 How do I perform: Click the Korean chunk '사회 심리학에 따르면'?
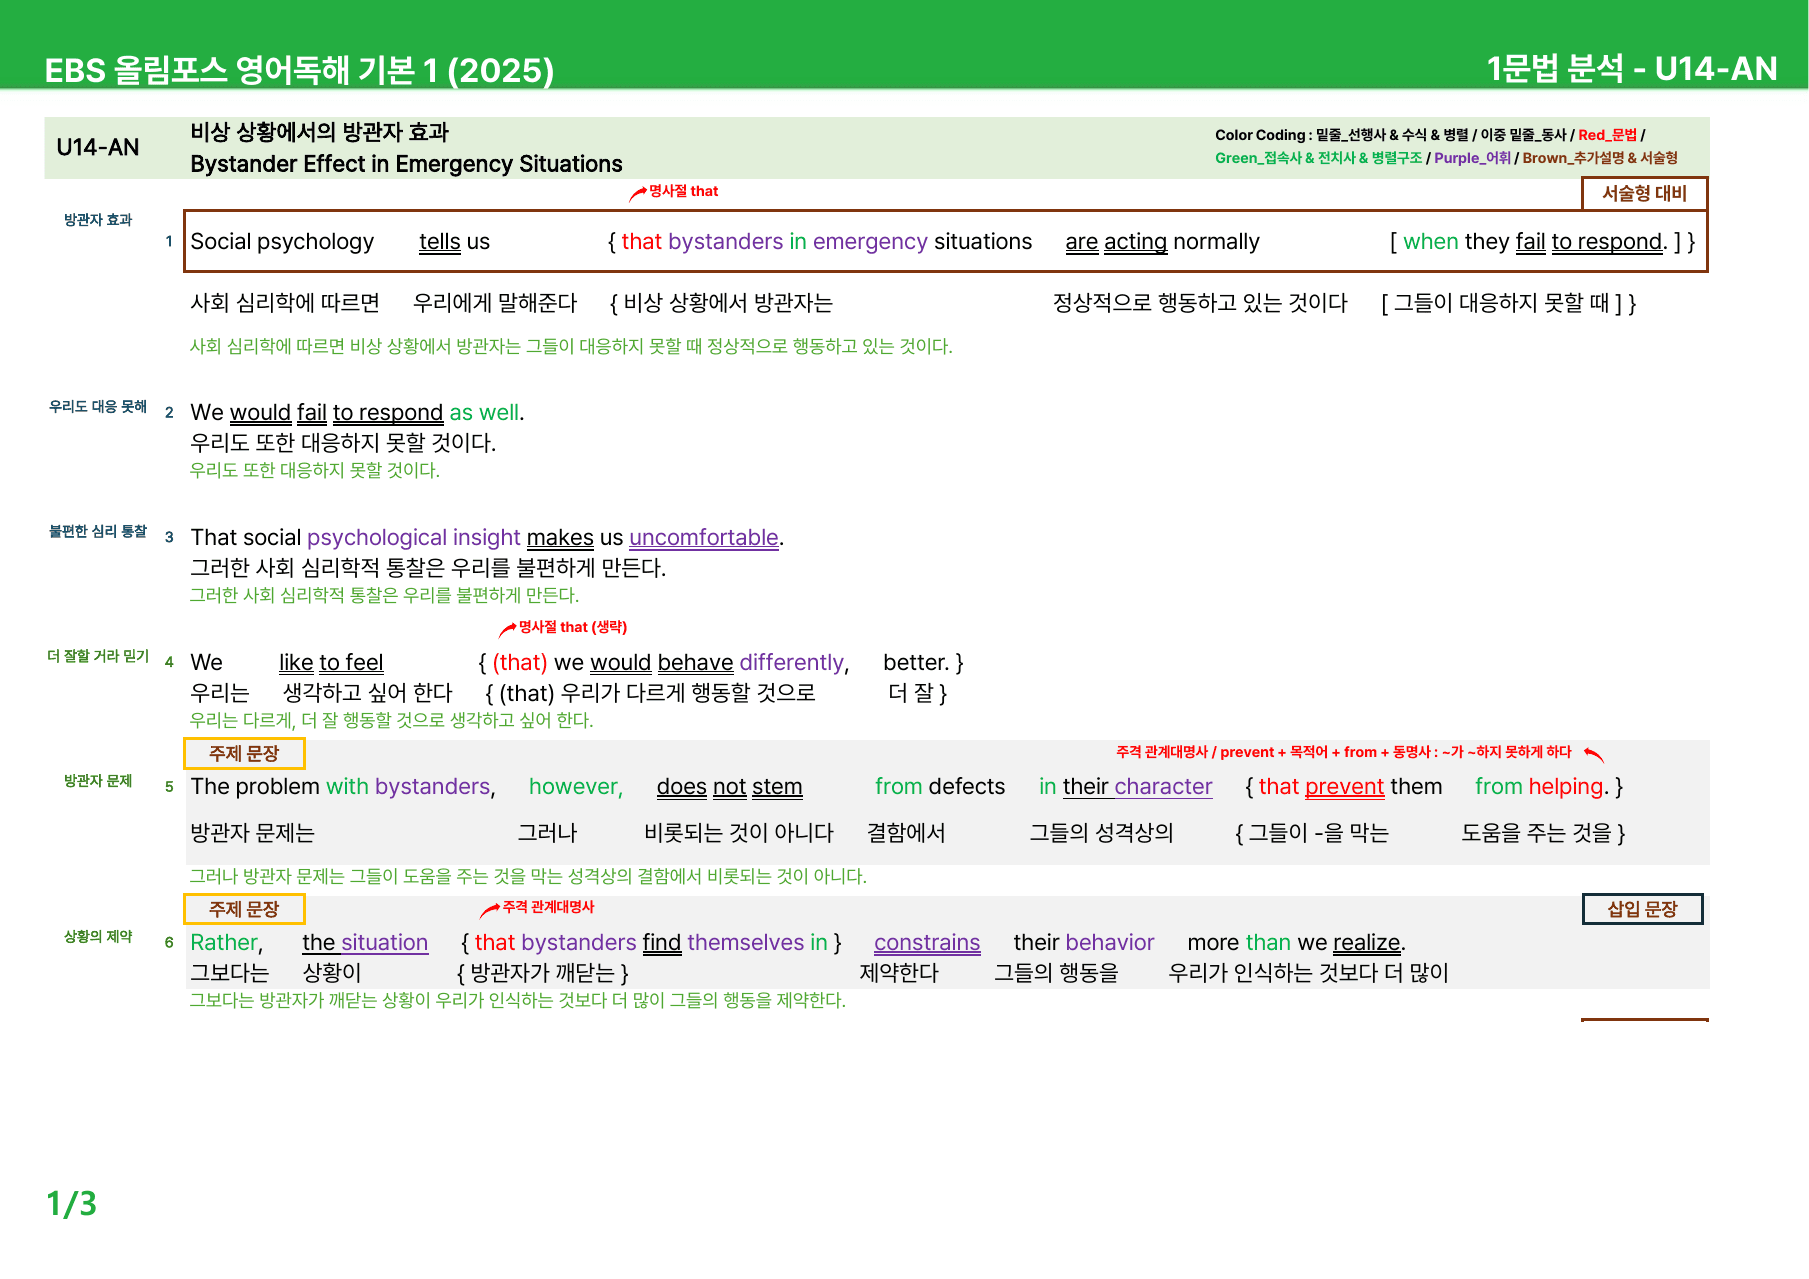click(x=285, y=303)
